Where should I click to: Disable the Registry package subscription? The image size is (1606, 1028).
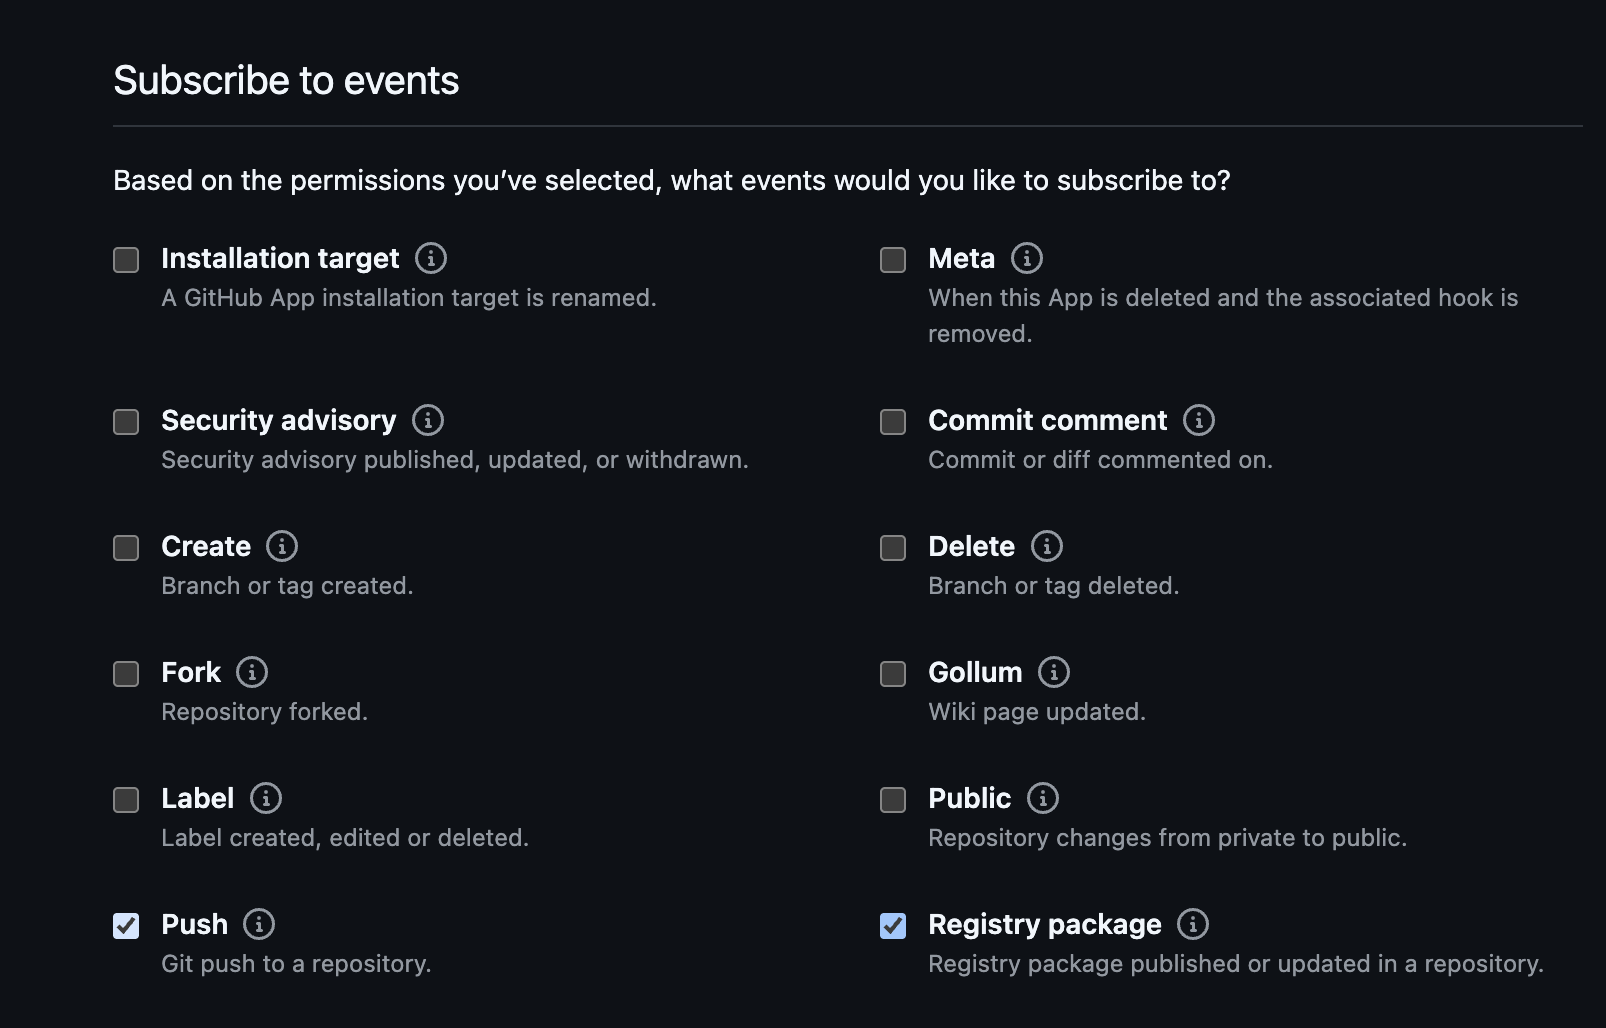pos(892,926)
